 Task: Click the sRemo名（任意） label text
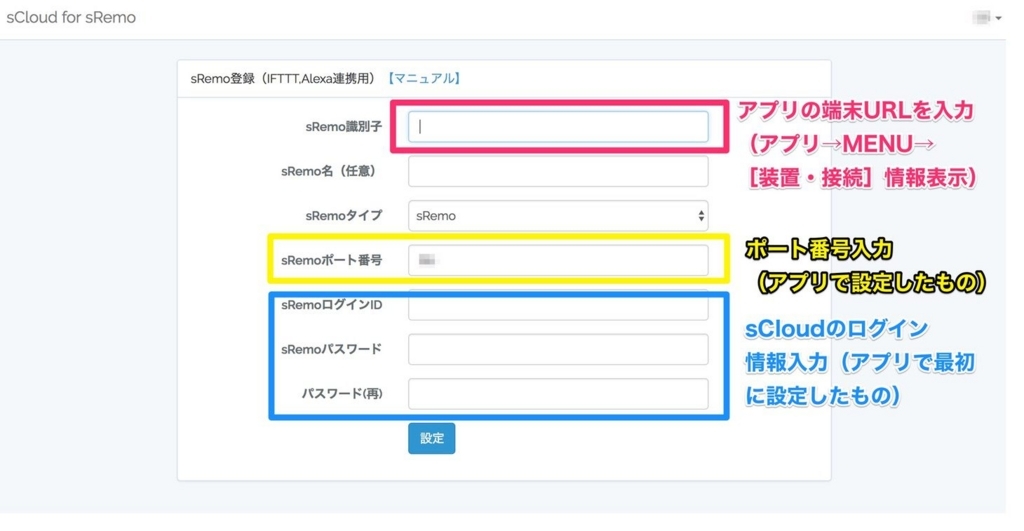(330, 171)
